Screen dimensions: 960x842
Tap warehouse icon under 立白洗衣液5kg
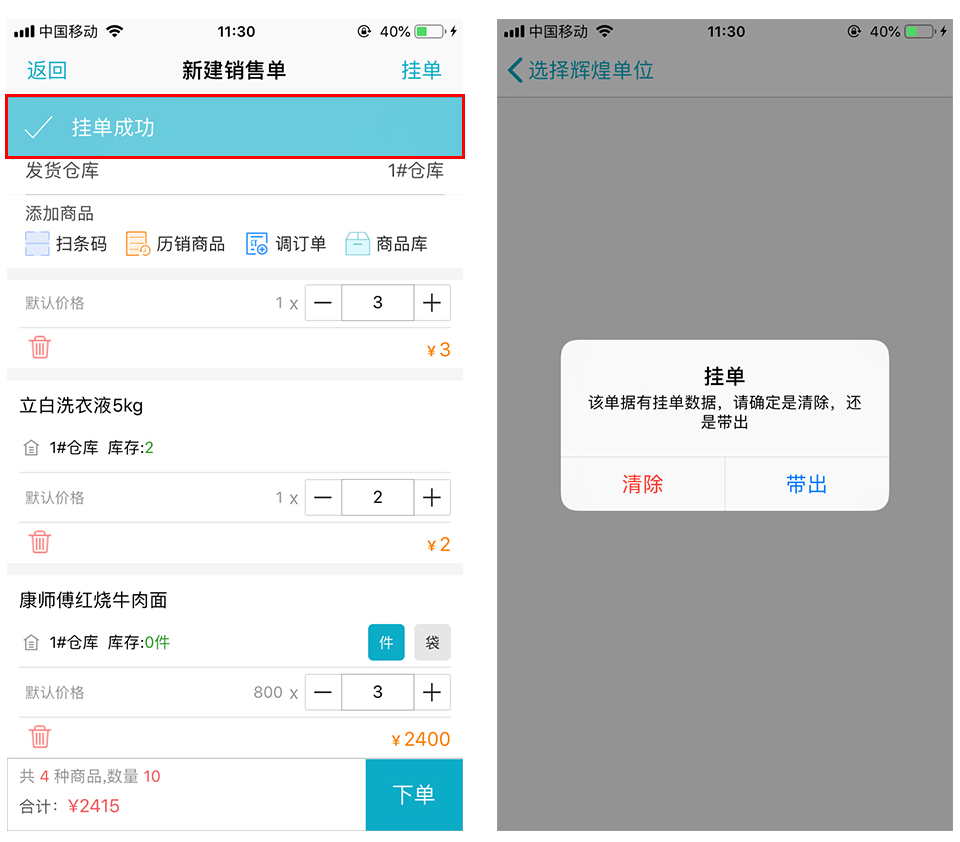[31, 448]
